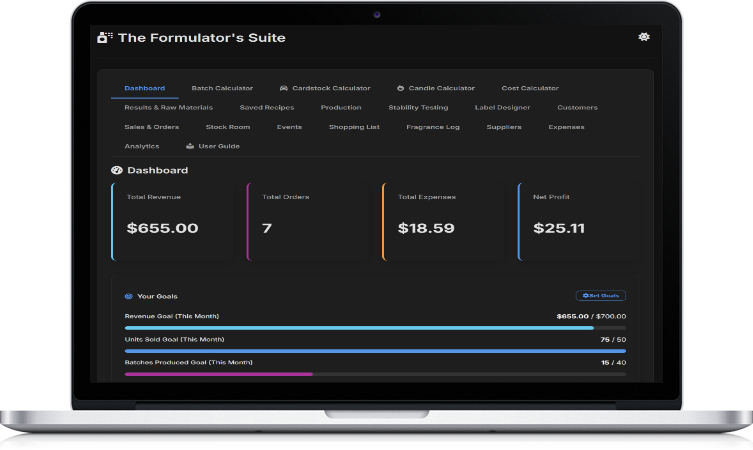Click the Dashboard heading gauge icon
This screenshot has height=450, width=753.
[x=116, y=170]
